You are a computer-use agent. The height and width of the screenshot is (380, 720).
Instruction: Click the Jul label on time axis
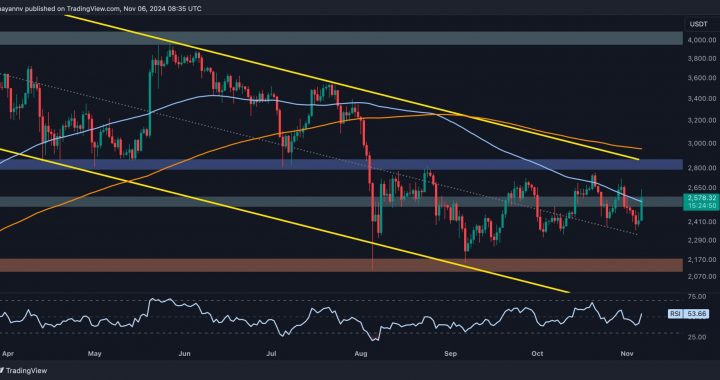click(271, 354)
